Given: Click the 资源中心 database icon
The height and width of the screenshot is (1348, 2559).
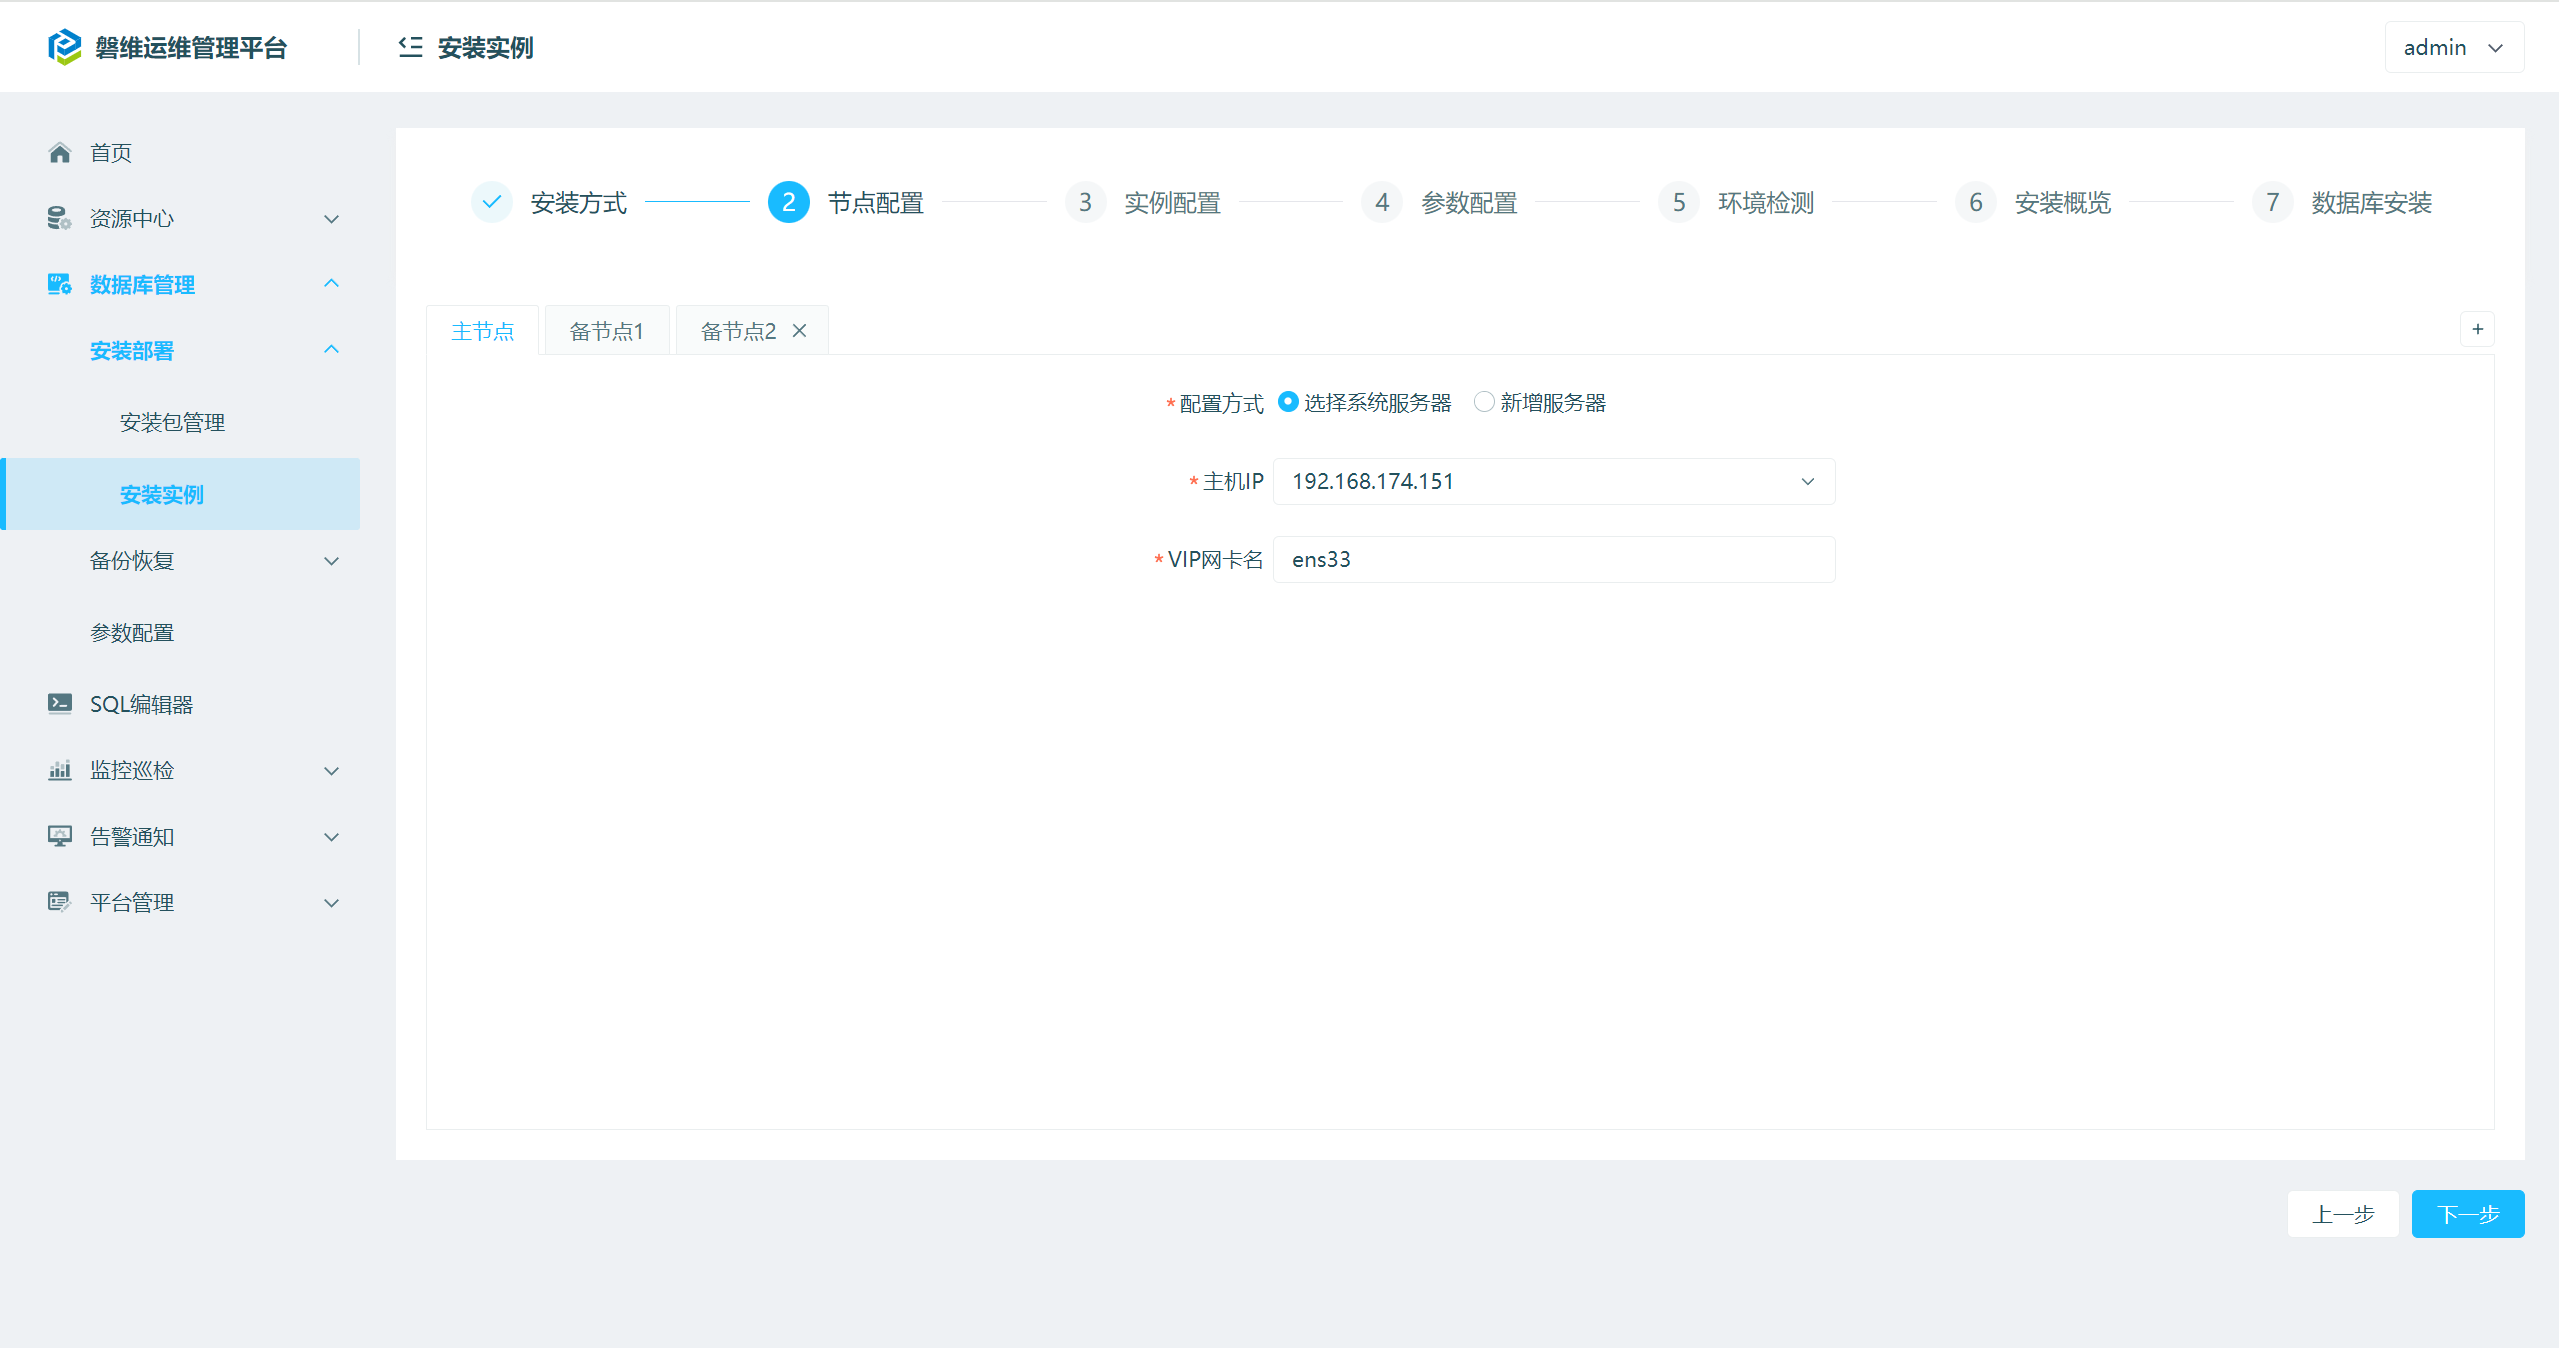Looking at the screenshot, I should point(59,218).
